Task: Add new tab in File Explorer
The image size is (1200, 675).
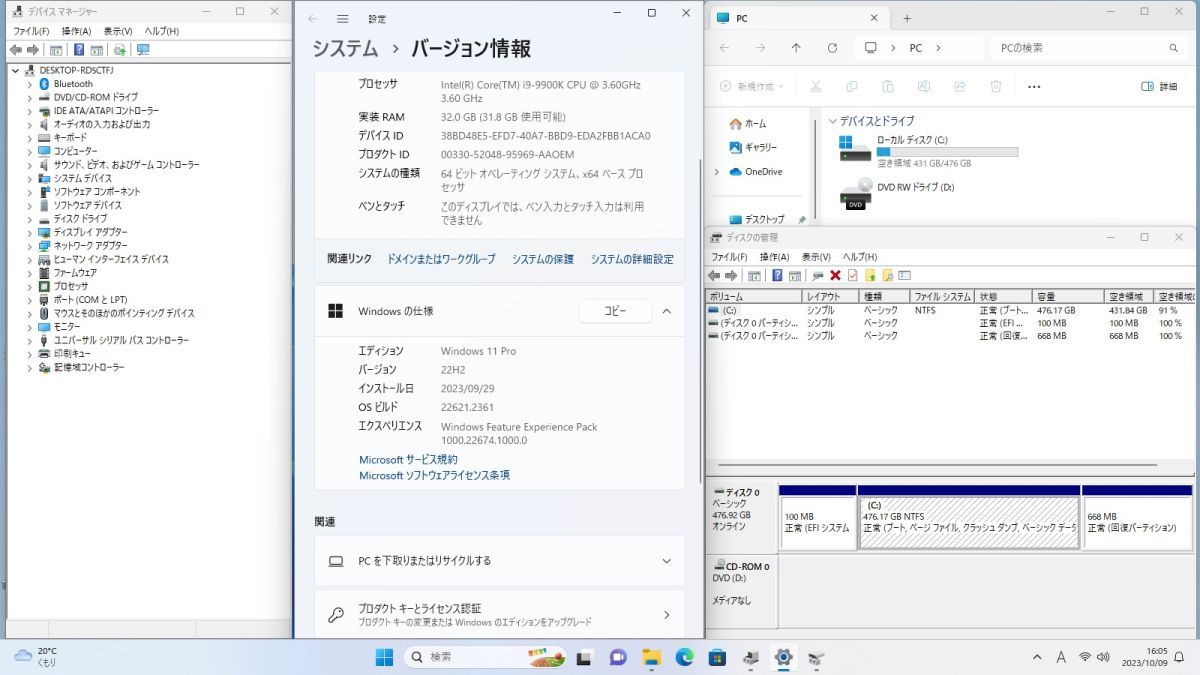Action: coord(907,18)
